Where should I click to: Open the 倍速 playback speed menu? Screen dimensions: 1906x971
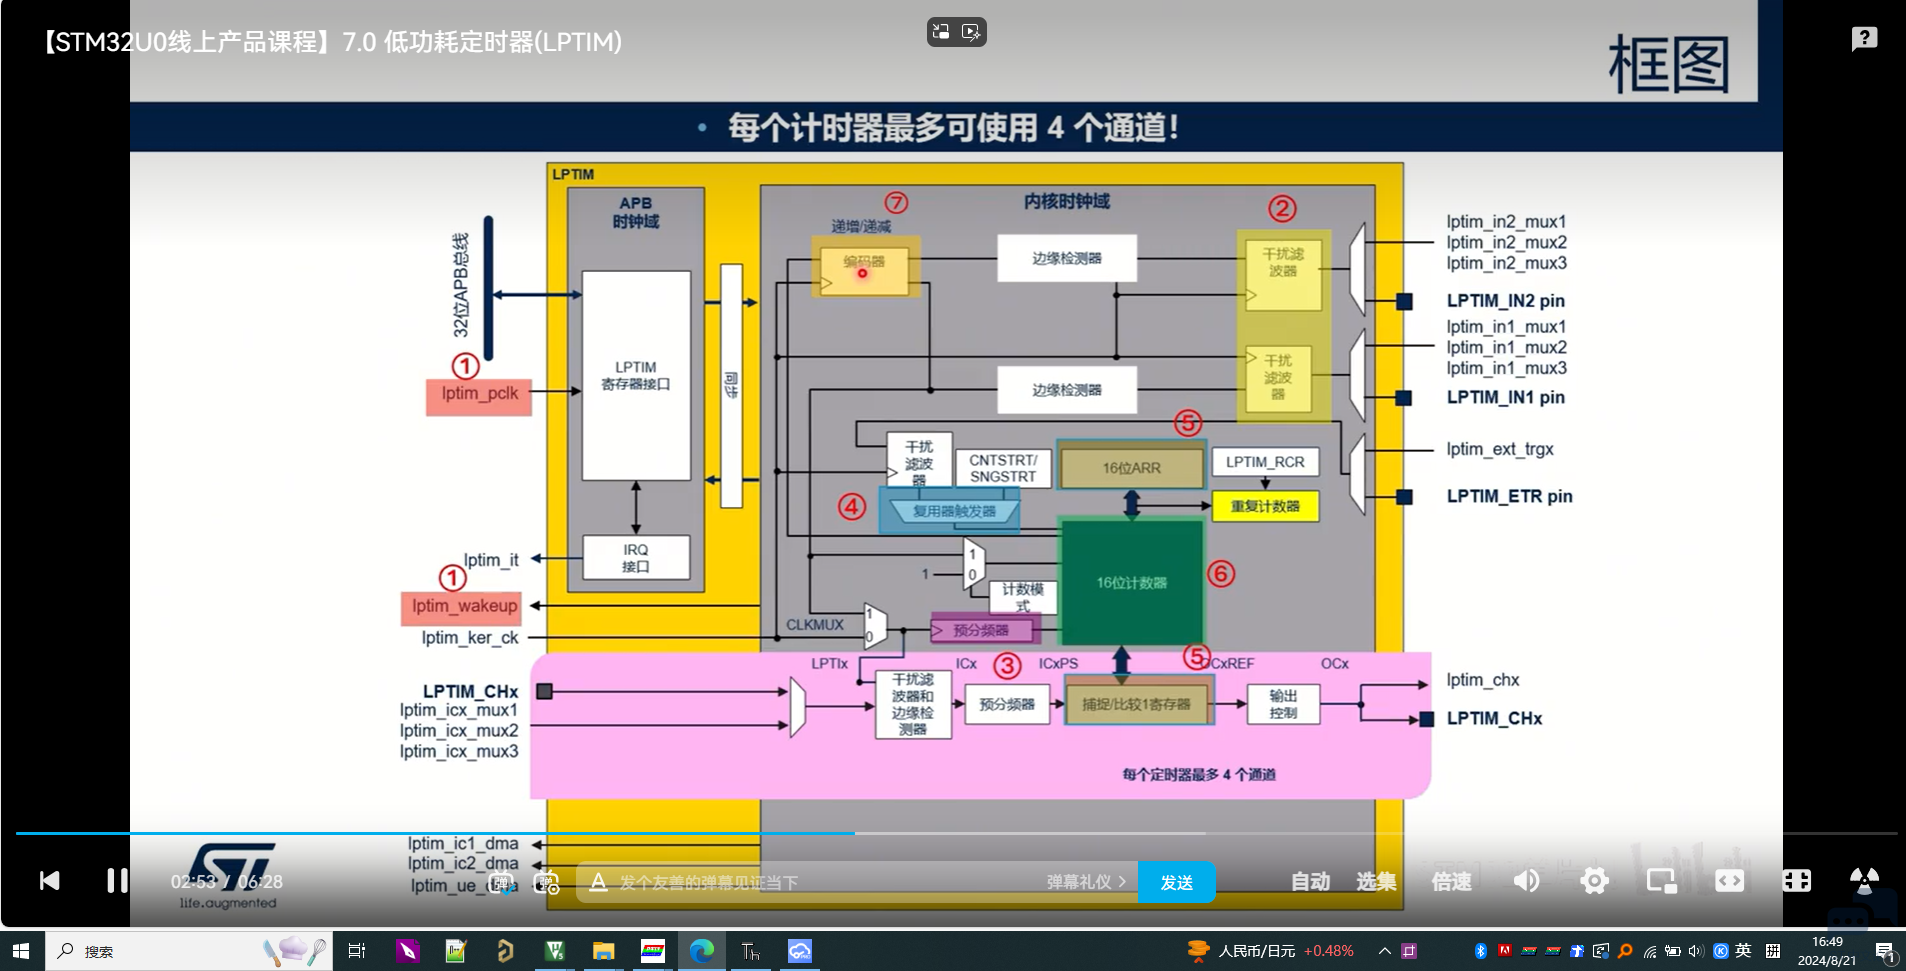(1451, 881)
